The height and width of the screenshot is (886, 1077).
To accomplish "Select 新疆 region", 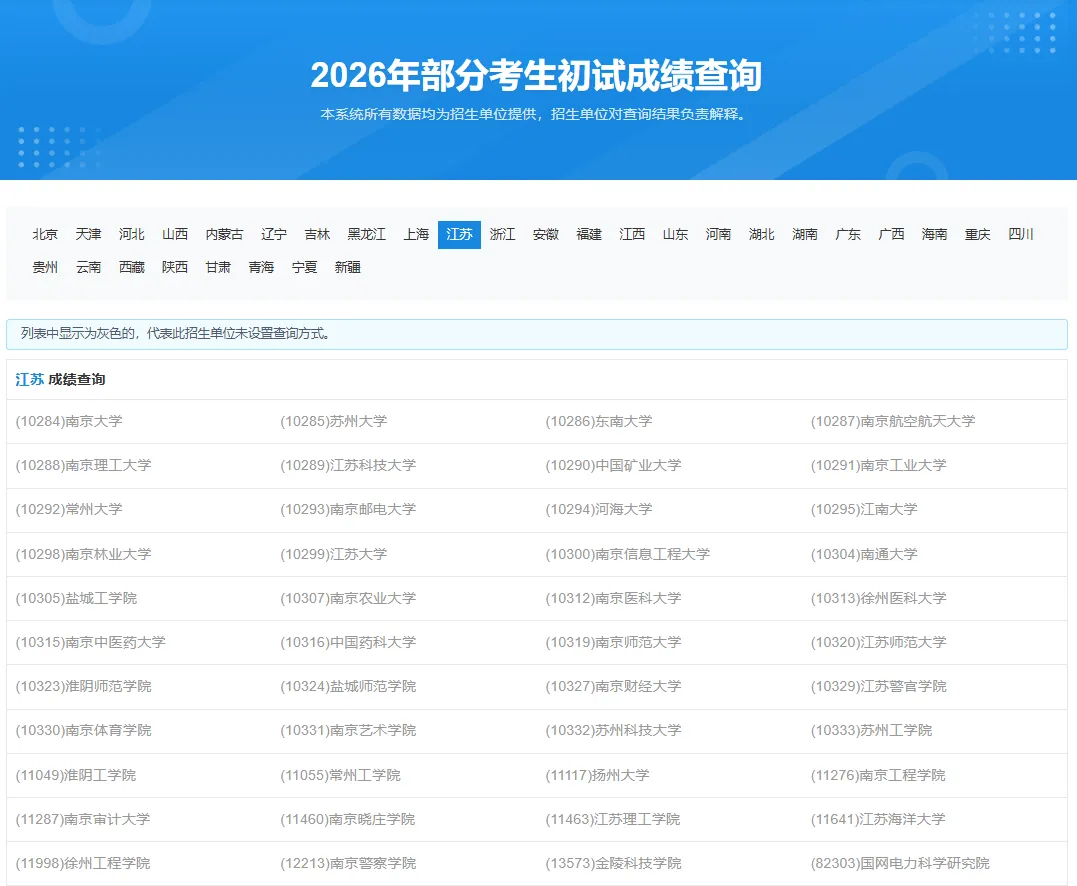I will tap(348, 267).
